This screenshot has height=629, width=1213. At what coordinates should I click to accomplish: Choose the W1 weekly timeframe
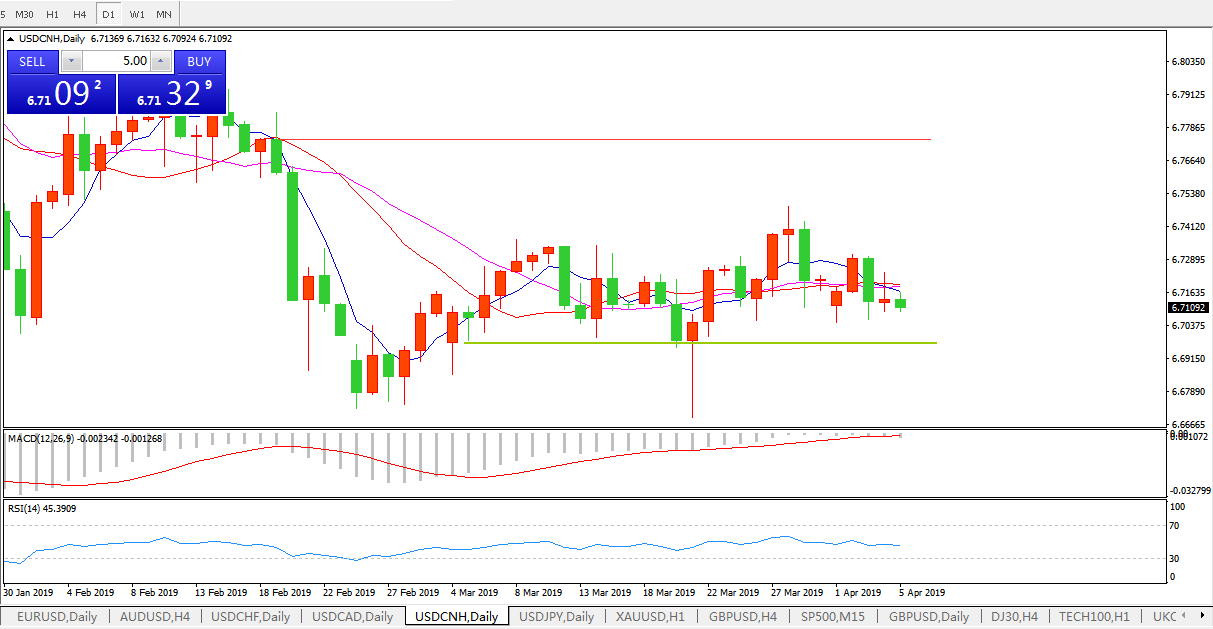coord(136,14)
